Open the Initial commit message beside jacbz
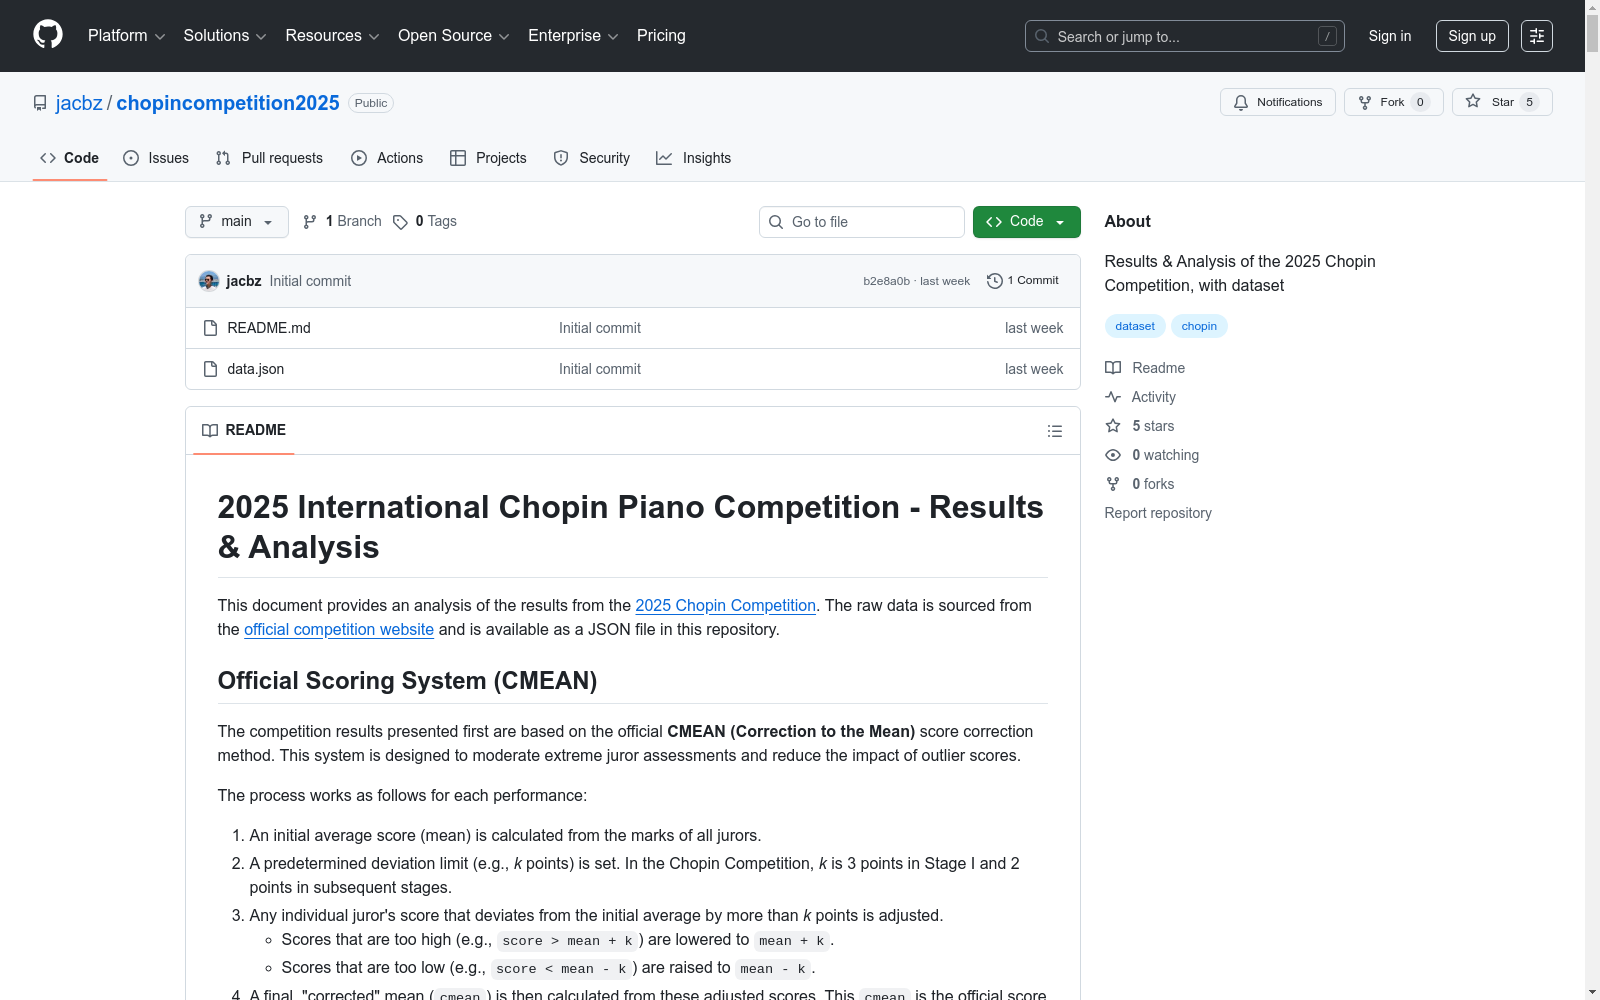Image resolution: width=1600 pixels, height=1000 pixels. click(310, 281)
